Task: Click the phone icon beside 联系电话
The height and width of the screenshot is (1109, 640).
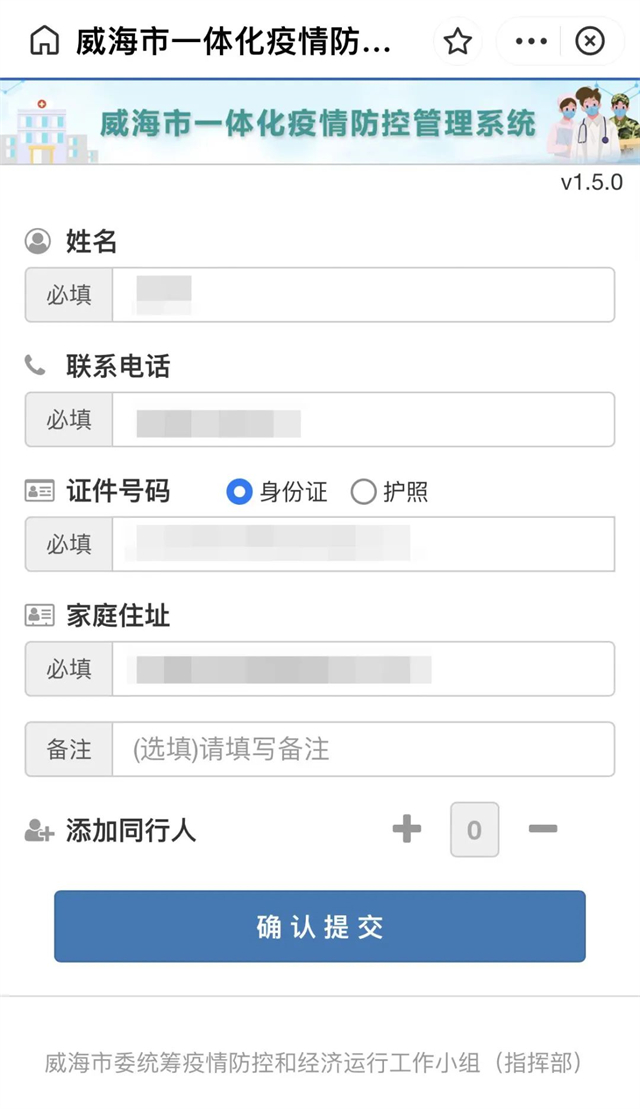Action: pos(36,366)
